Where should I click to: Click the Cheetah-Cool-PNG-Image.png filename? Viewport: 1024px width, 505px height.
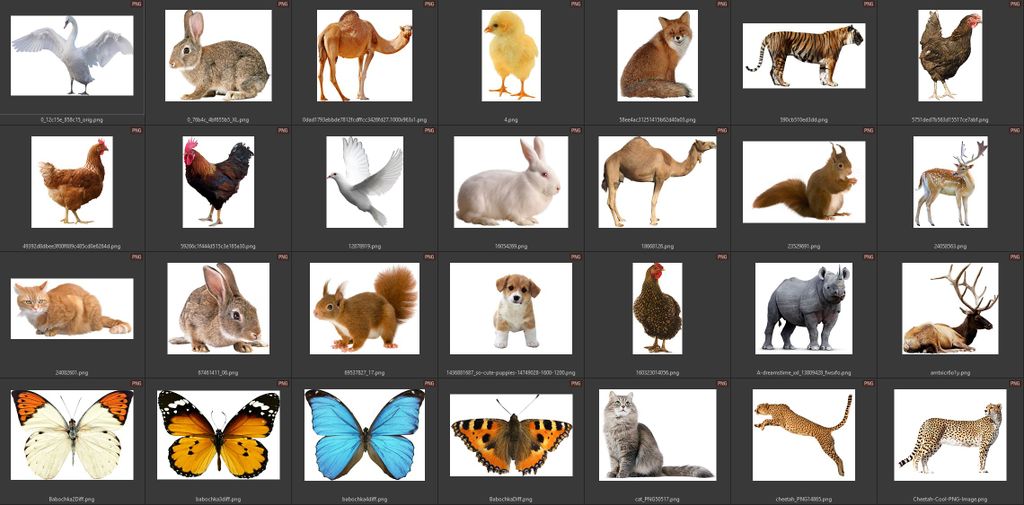click(x=950, y=498)
